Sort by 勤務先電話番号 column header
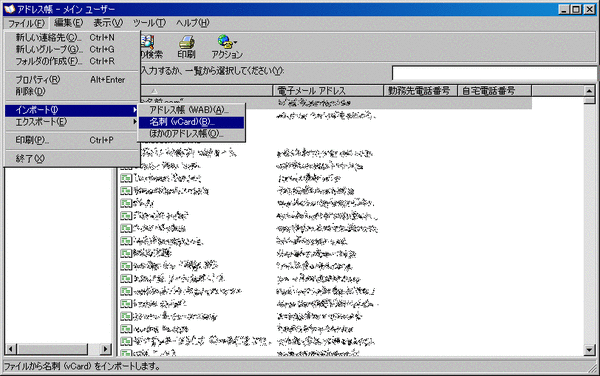 (421, 91)
